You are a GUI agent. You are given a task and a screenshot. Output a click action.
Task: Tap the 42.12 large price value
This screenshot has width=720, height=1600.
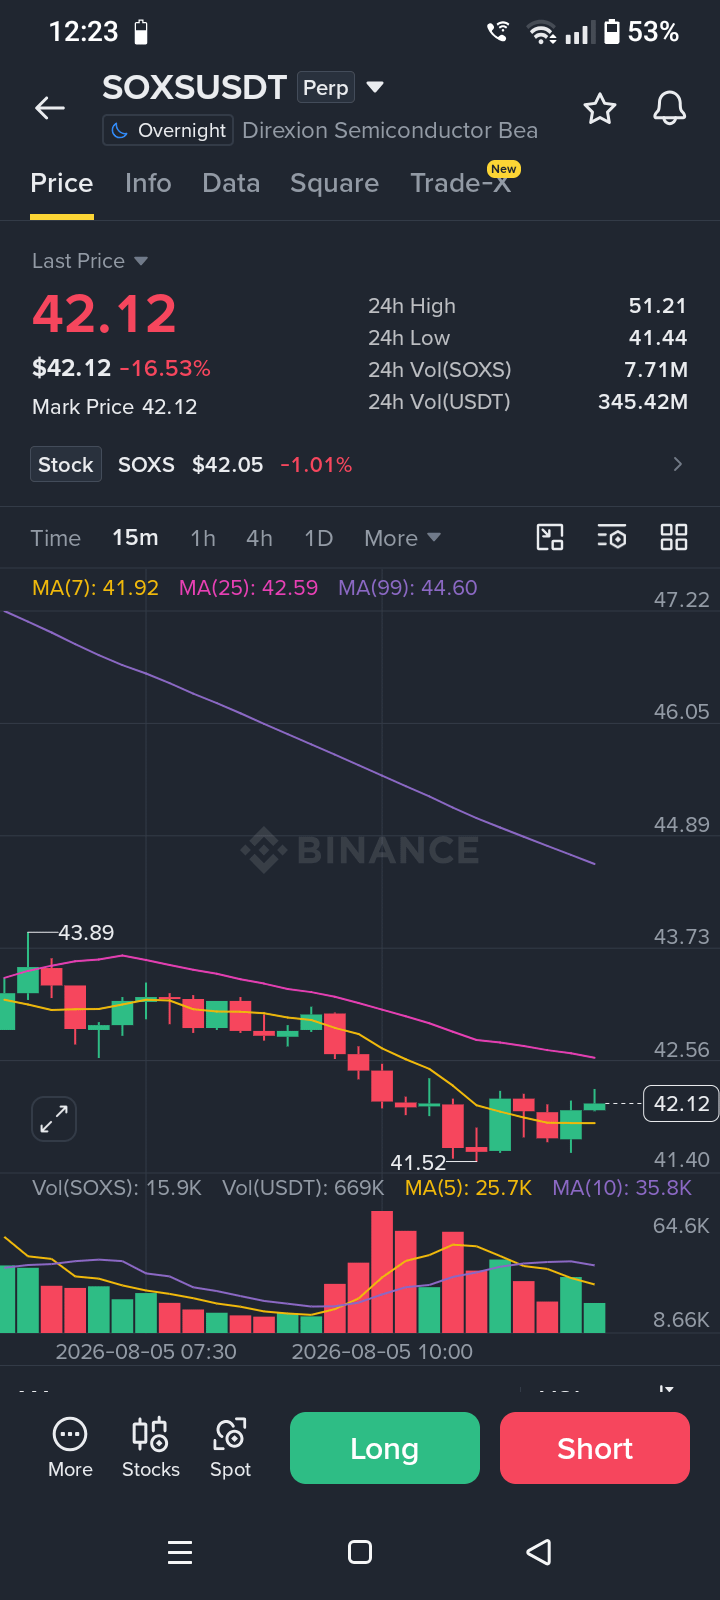click(x=105, y=314)
